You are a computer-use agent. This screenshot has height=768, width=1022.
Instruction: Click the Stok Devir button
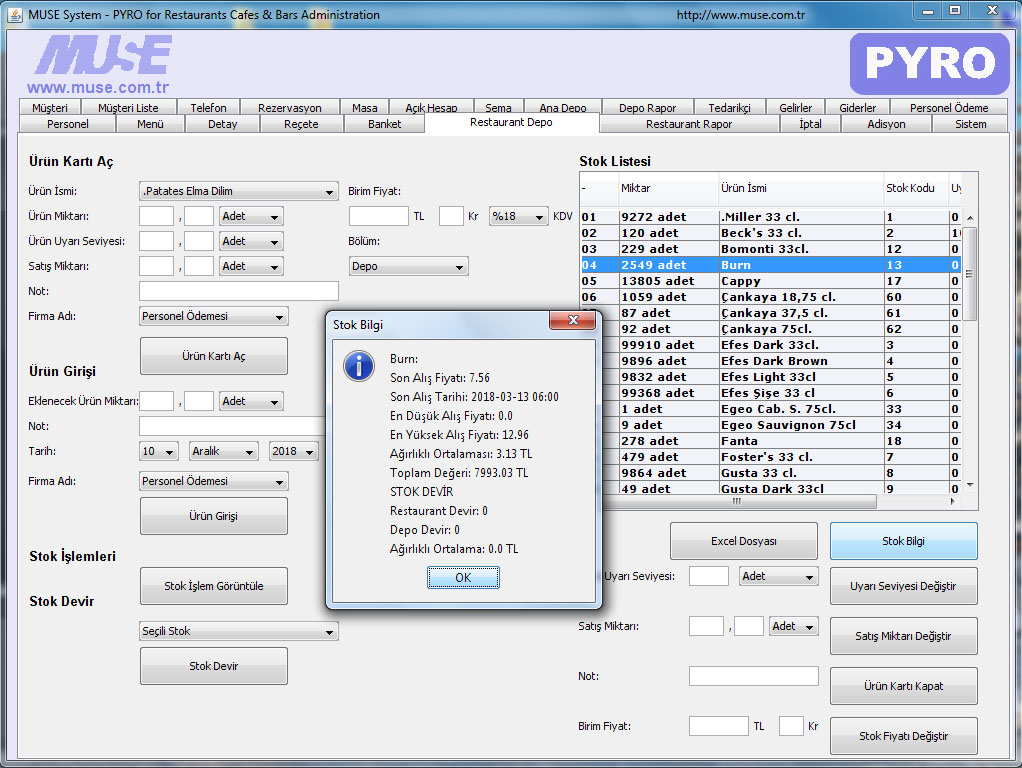coord(214,666)
